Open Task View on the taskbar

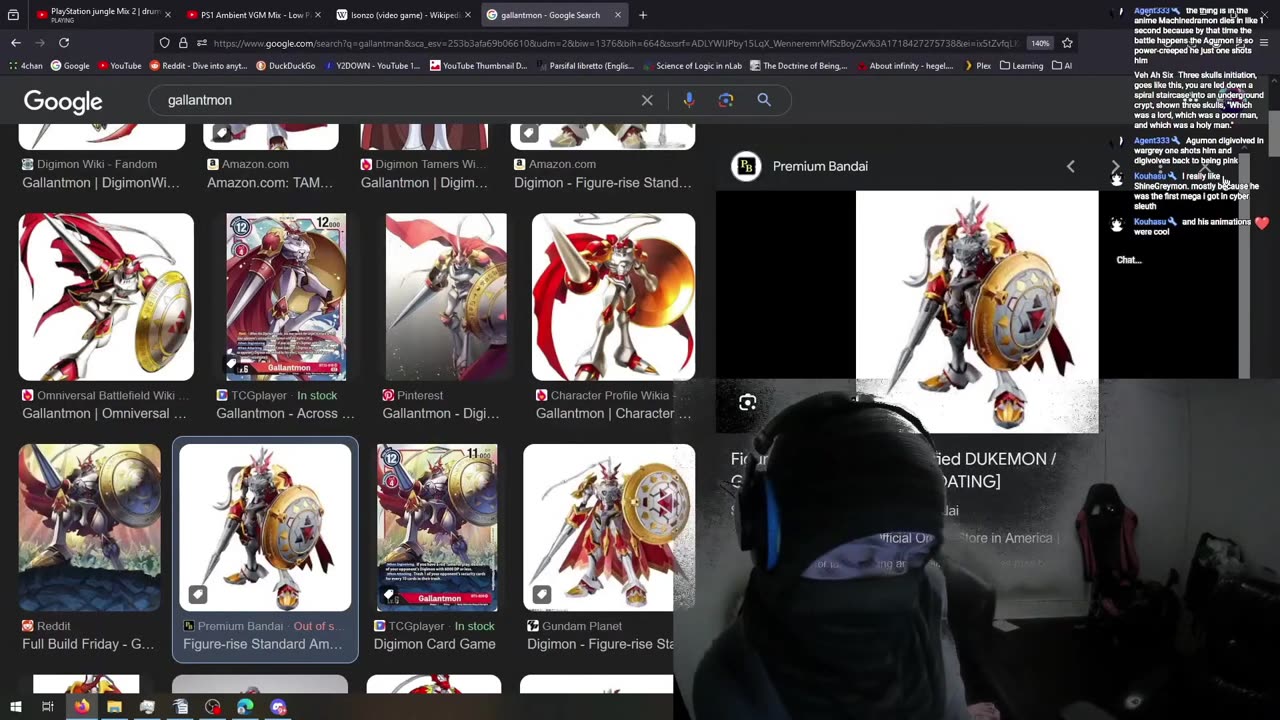point(48,707)
